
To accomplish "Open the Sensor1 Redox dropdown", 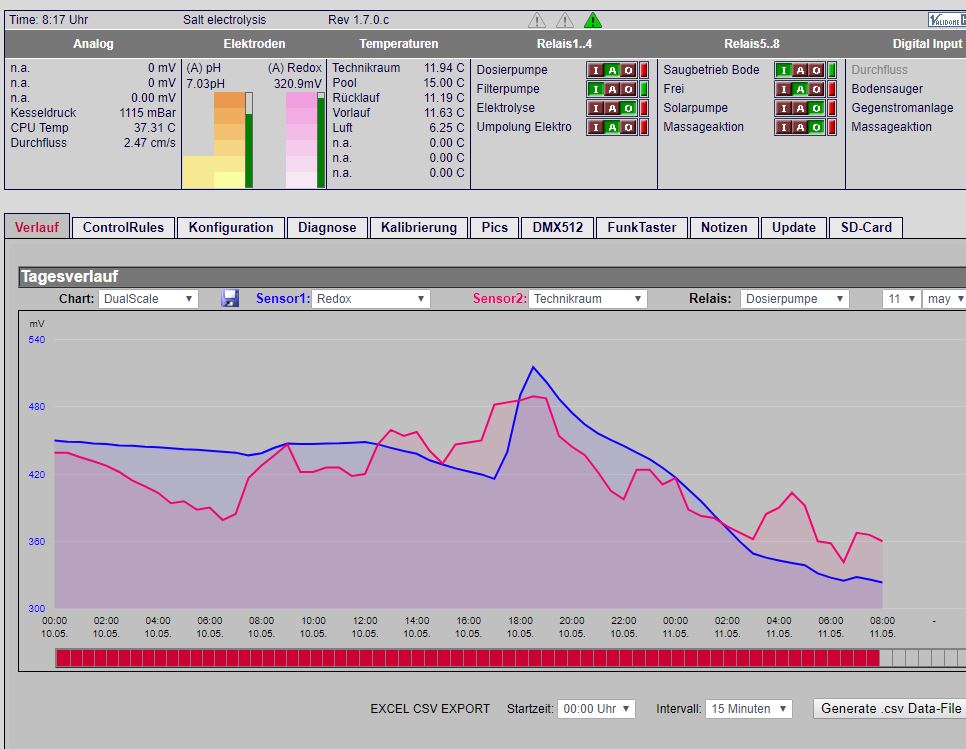I will [371, 299].
